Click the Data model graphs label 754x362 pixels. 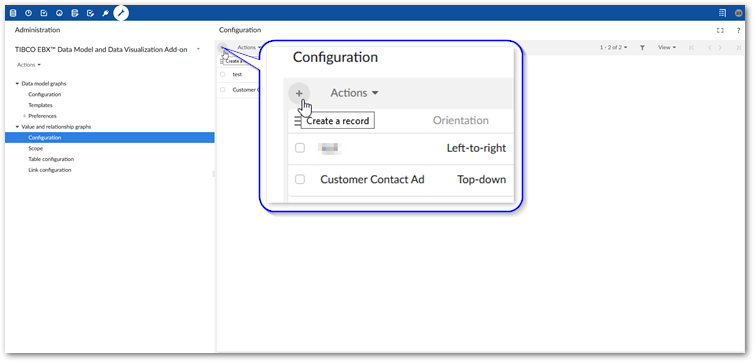[x=44, y=84]
